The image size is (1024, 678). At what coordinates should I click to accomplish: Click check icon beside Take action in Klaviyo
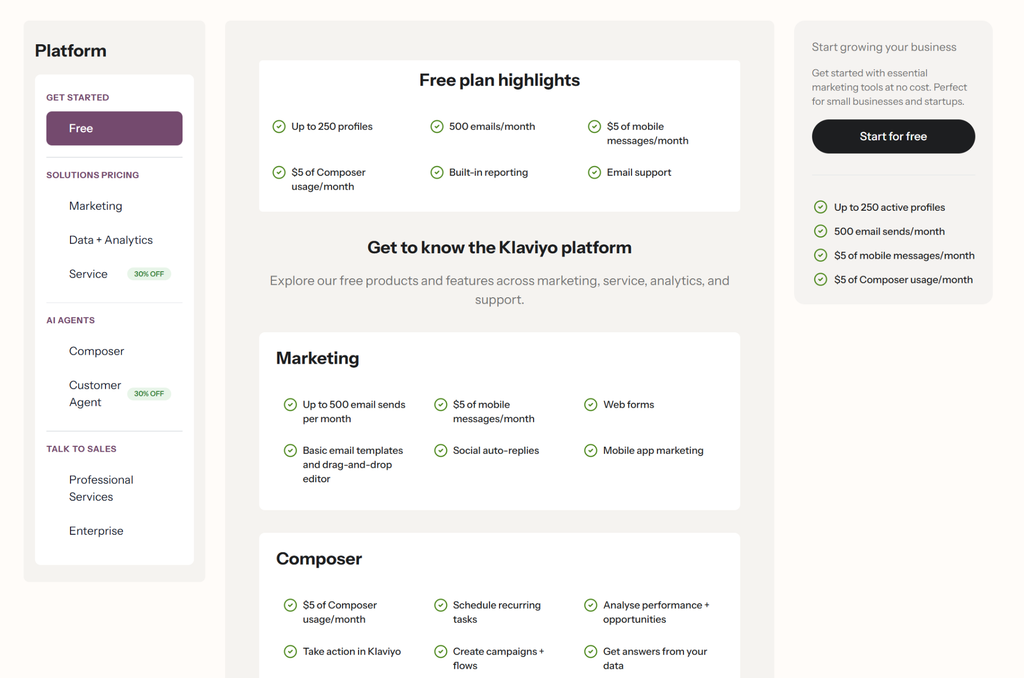pyautogui.click(x=291, y=651)
